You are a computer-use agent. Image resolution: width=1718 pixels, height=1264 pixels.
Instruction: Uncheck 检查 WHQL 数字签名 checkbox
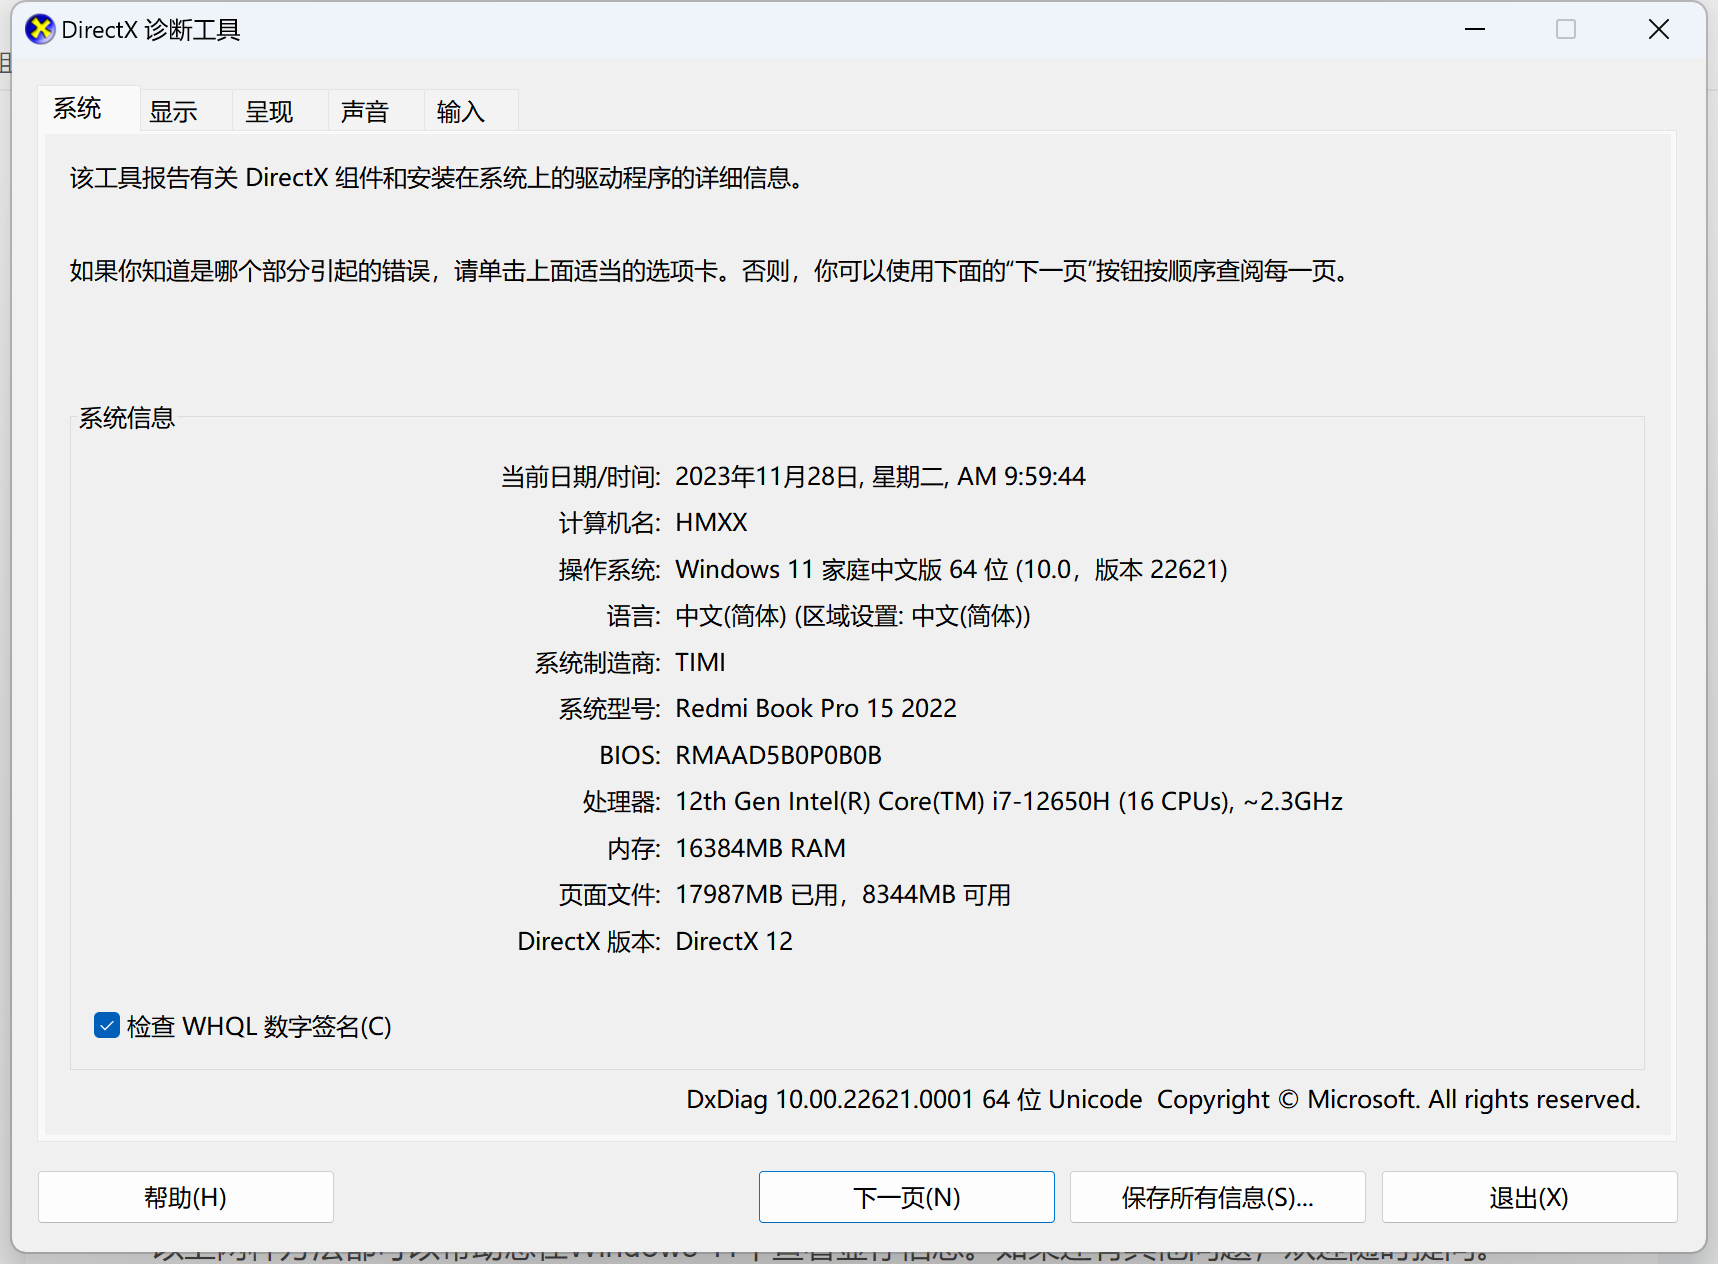107,1025
